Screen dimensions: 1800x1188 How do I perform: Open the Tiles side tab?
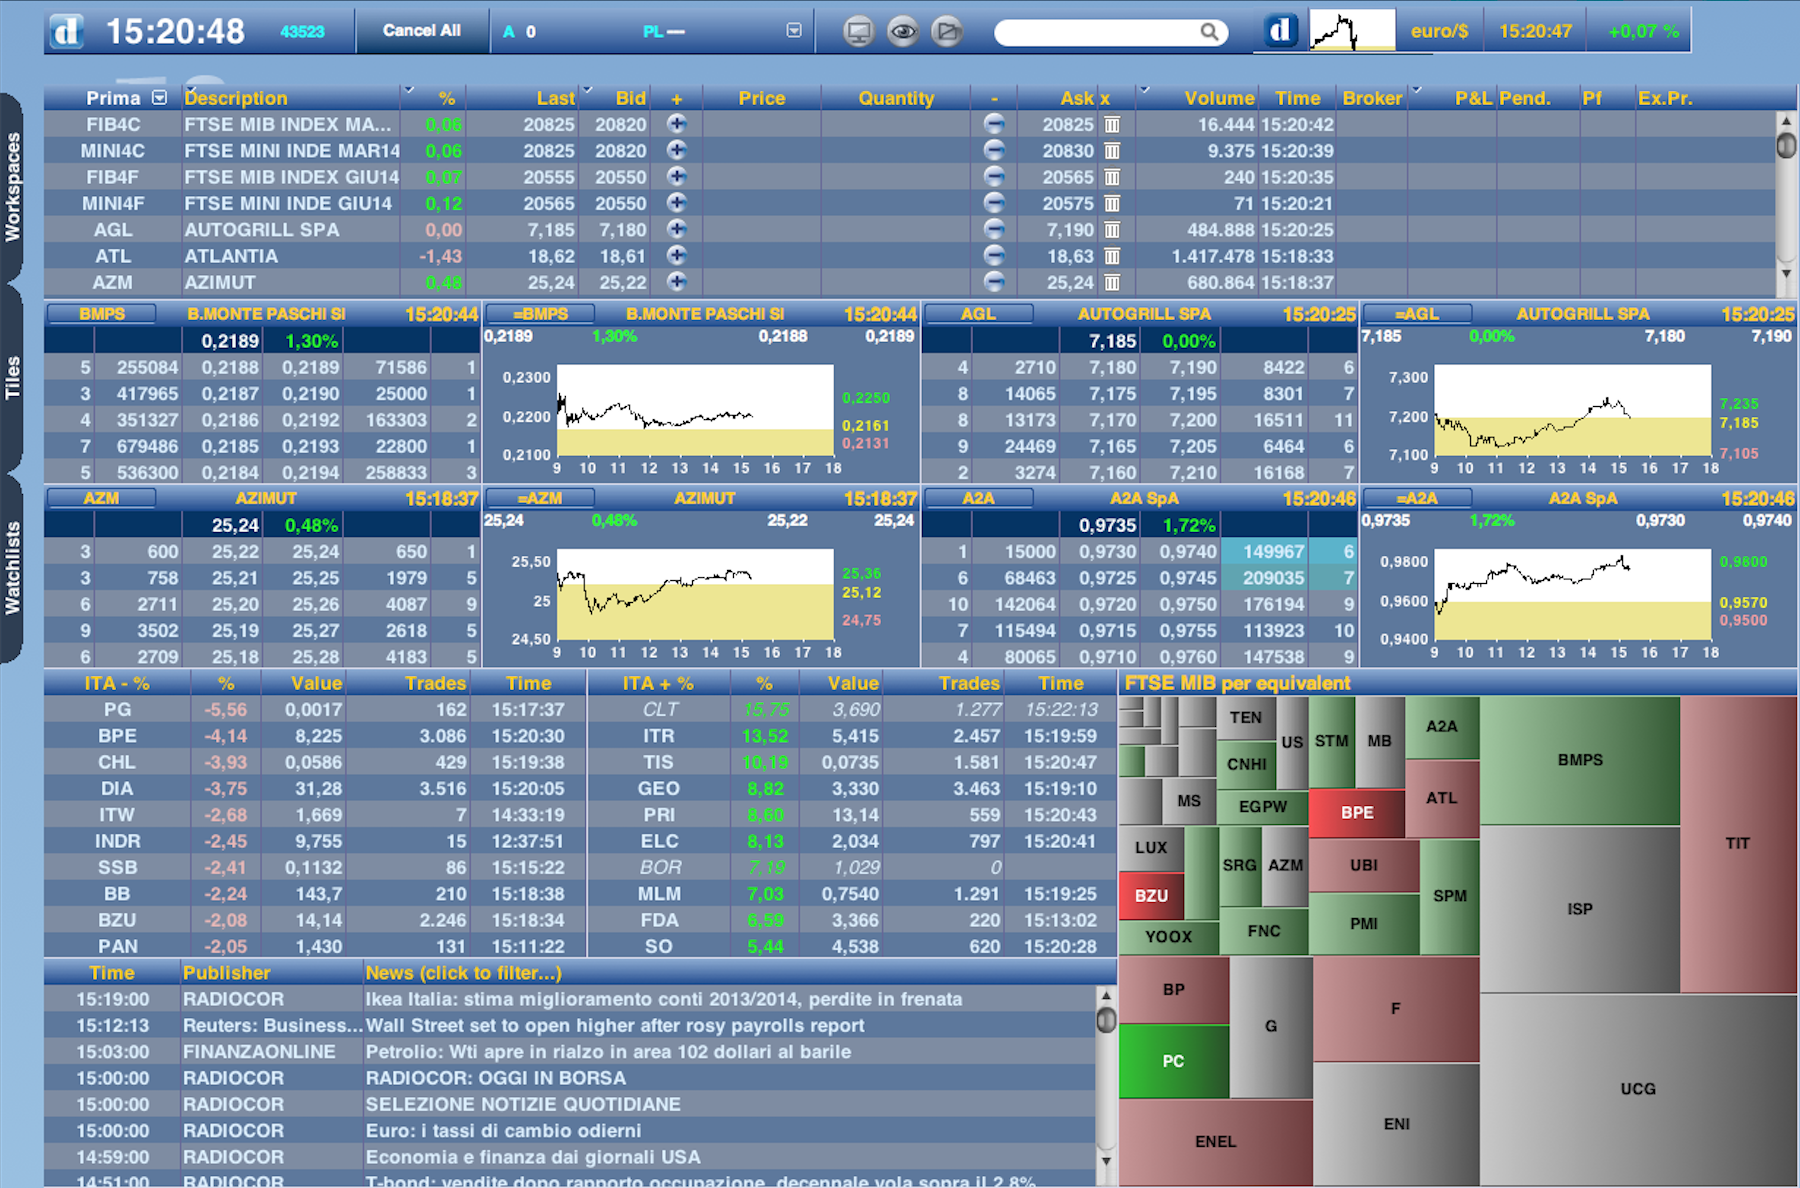coord(12,378)
